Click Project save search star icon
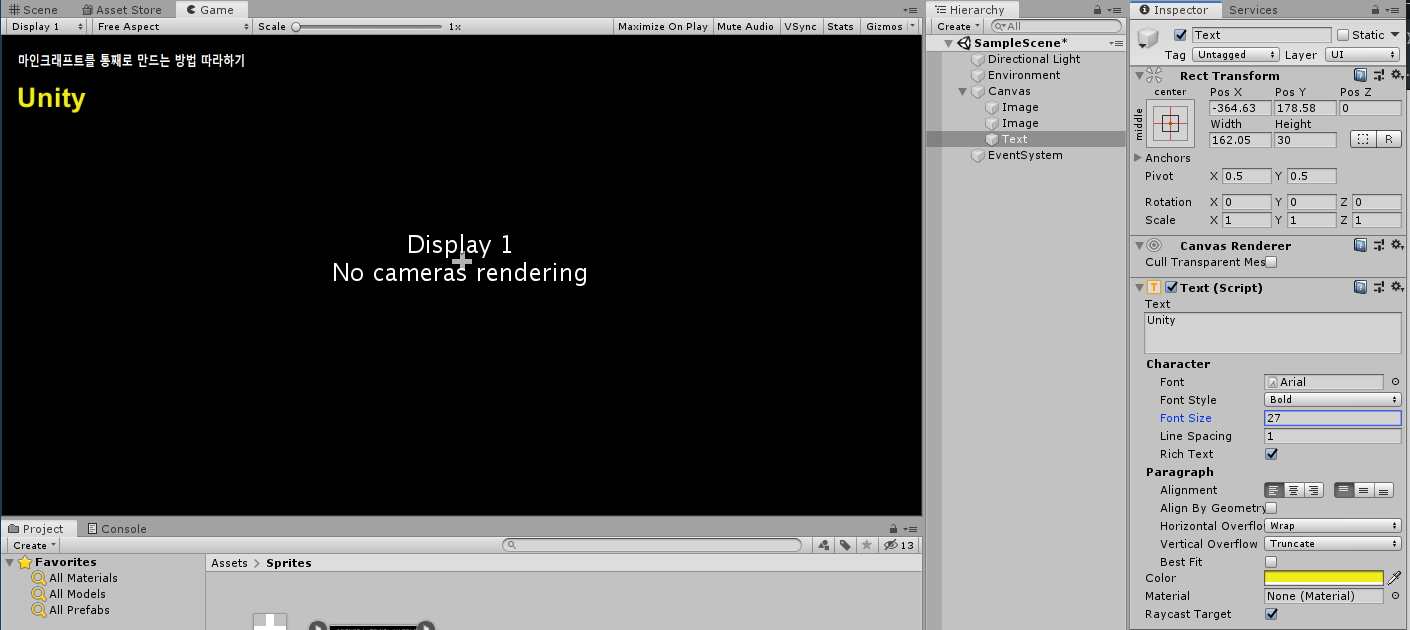The image size is (1410, 630). [x=866, y=545]
